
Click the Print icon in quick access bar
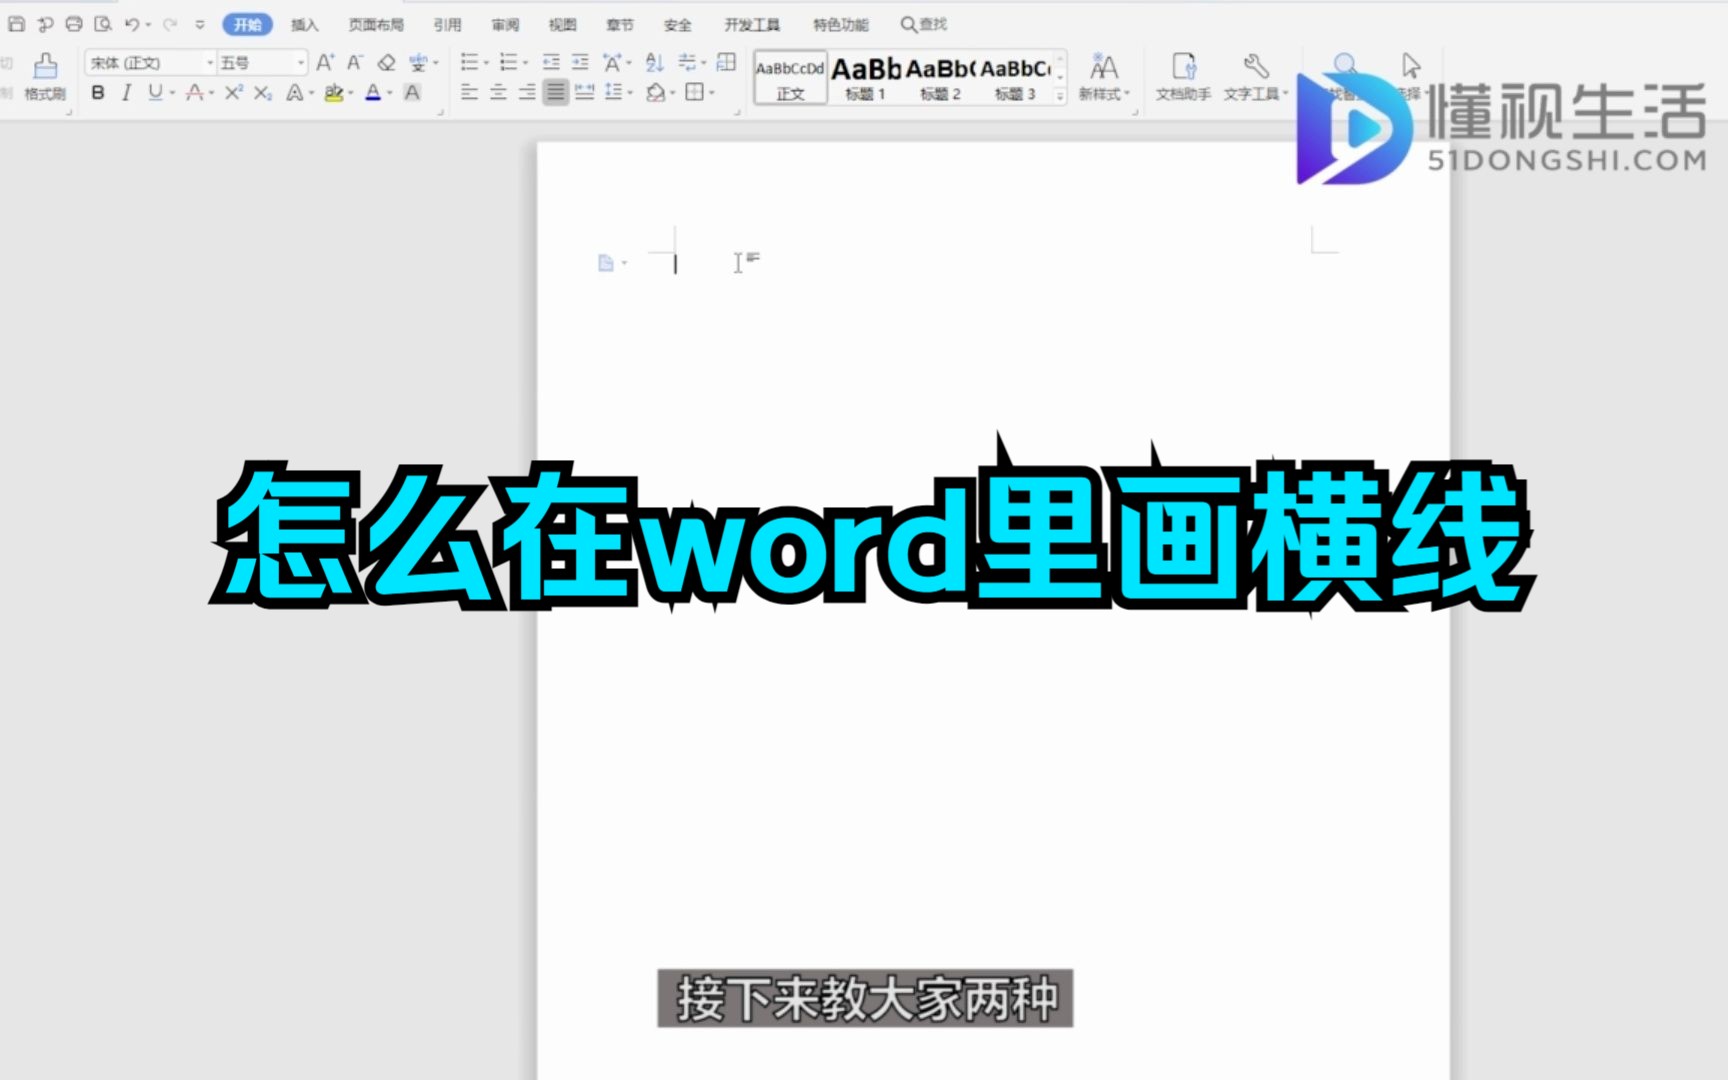[74, 24]
